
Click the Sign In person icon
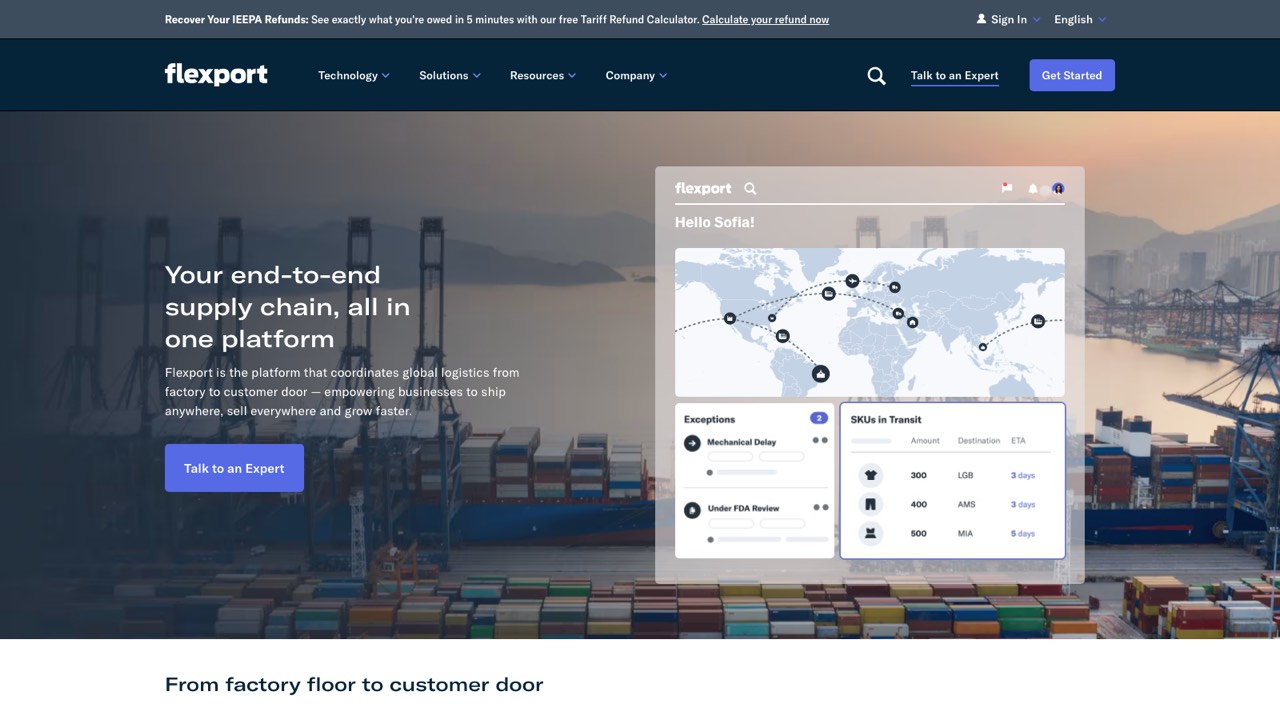981,19
